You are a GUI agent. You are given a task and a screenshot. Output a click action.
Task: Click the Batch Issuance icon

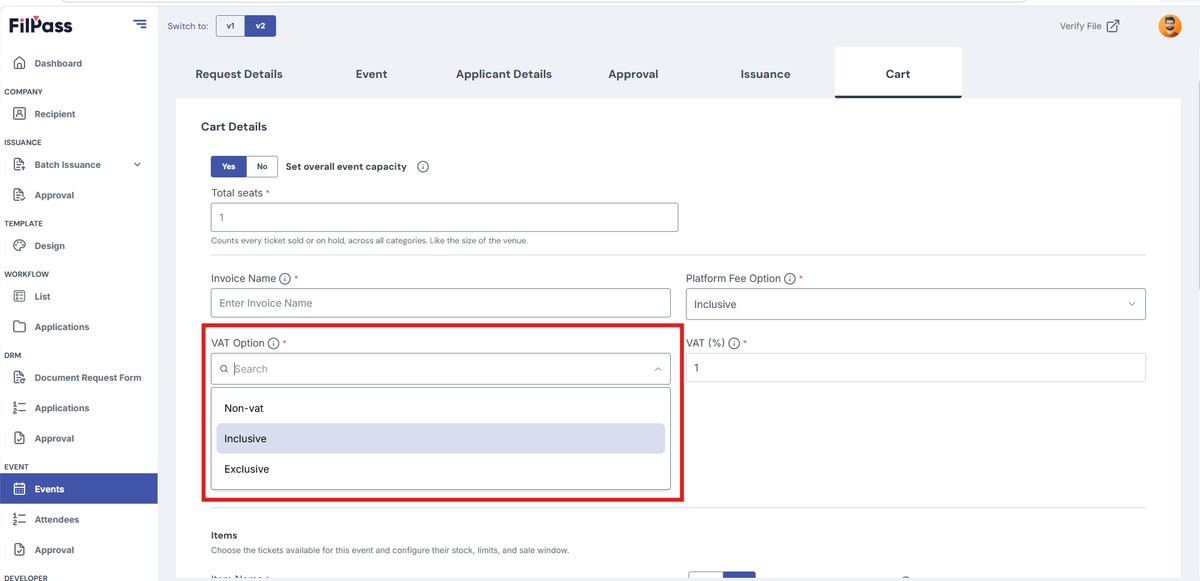19,165
